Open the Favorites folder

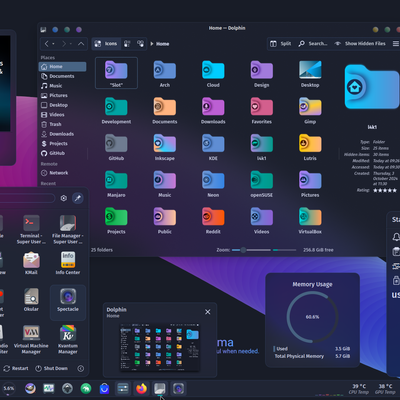(x=262, y=111)
